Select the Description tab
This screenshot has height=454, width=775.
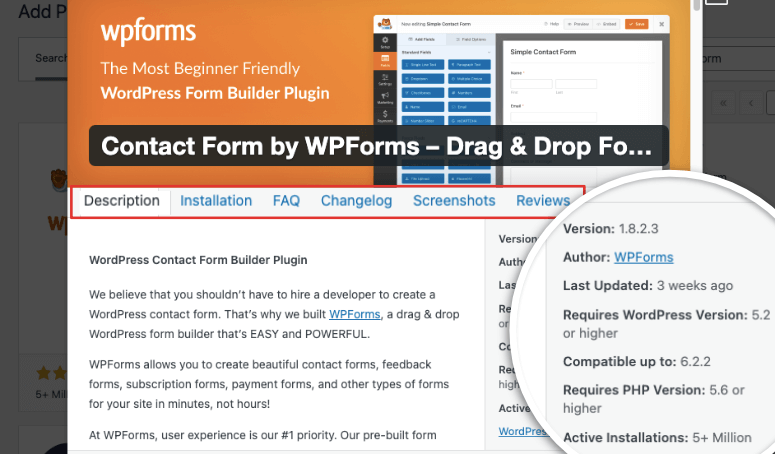click(122, 201)
